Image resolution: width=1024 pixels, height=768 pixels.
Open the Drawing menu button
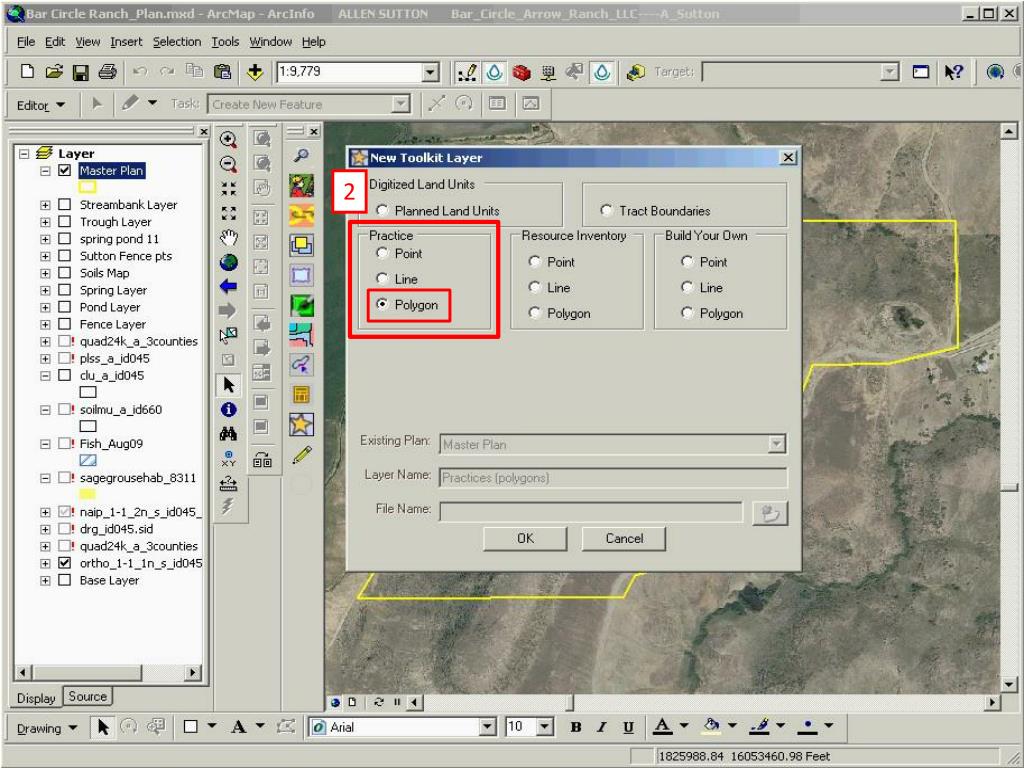coord(46,728)
